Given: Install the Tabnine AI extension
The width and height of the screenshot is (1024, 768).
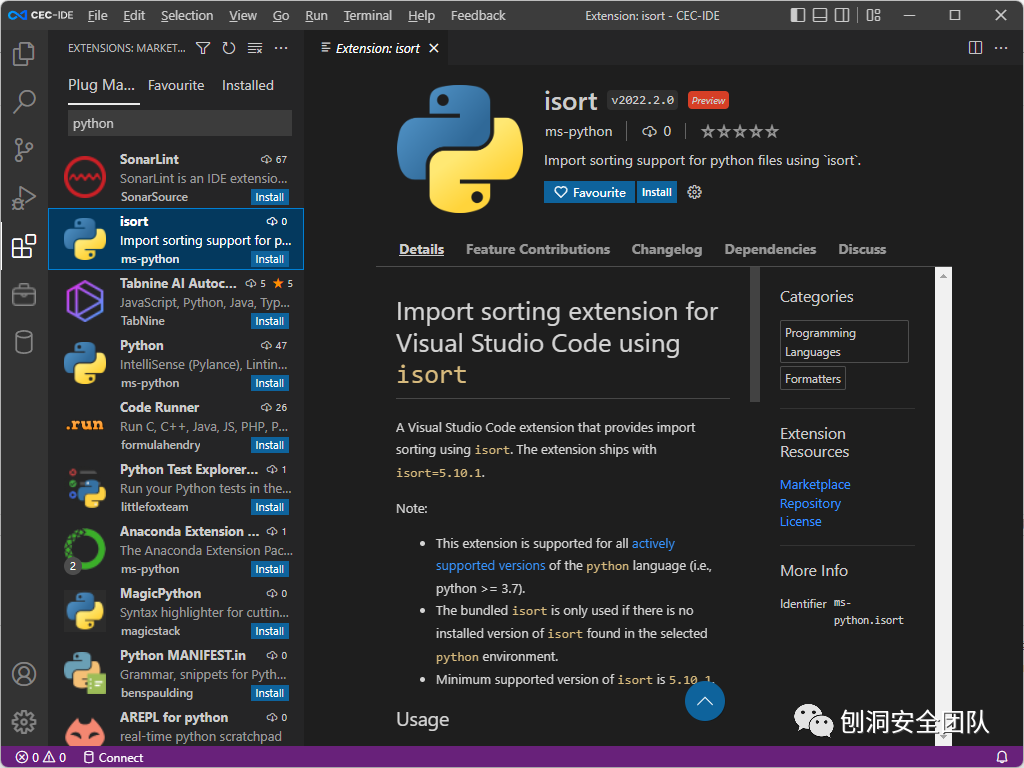Looking at the screenshot, I should click(x=270, y=321).
